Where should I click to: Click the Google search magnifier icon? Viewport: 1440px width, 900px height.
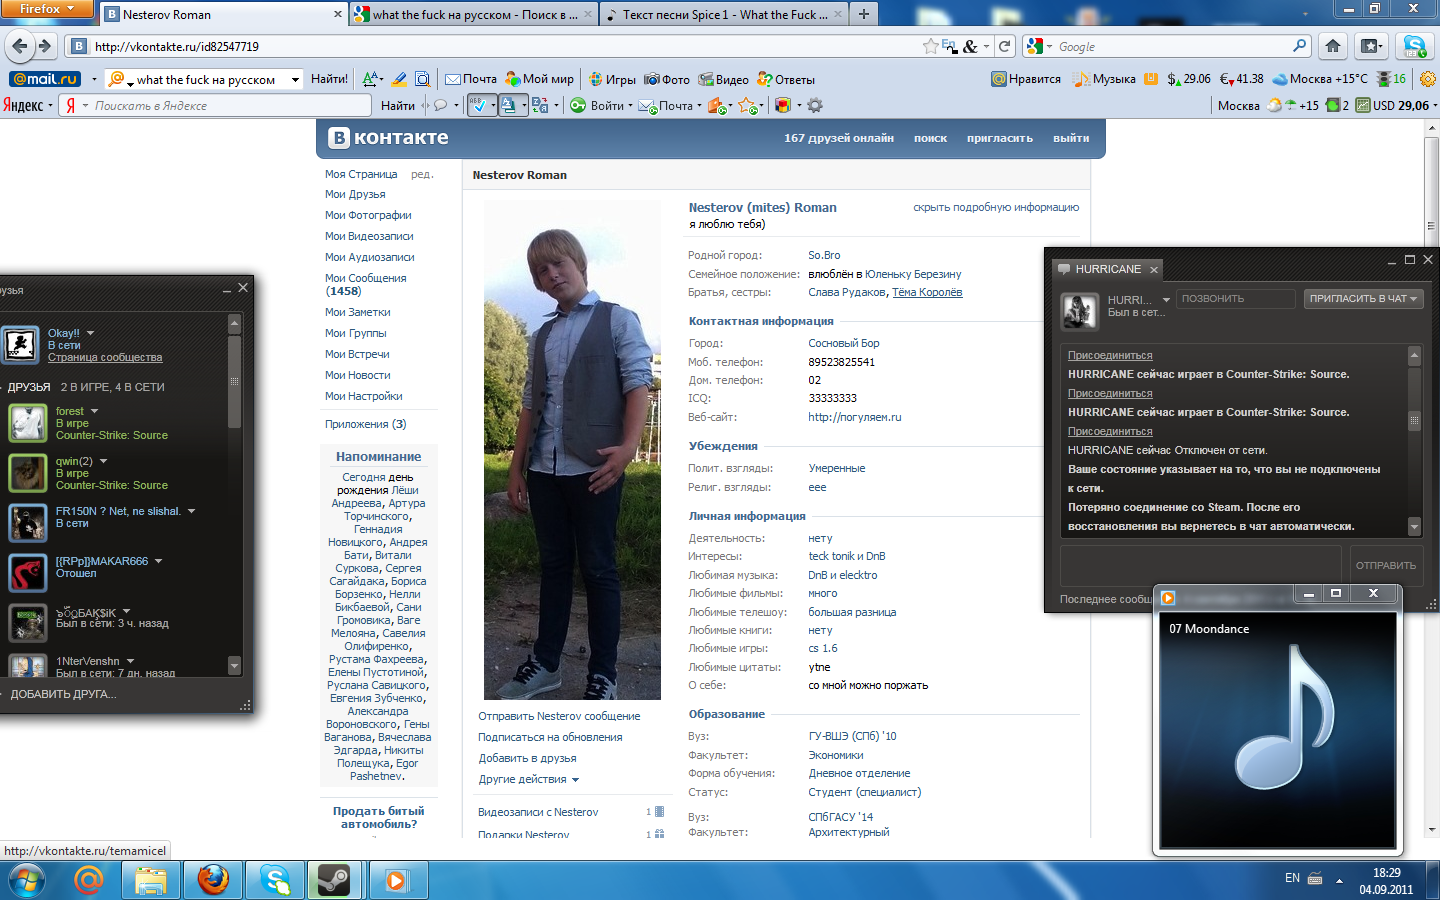click(x=1300, y=46)
